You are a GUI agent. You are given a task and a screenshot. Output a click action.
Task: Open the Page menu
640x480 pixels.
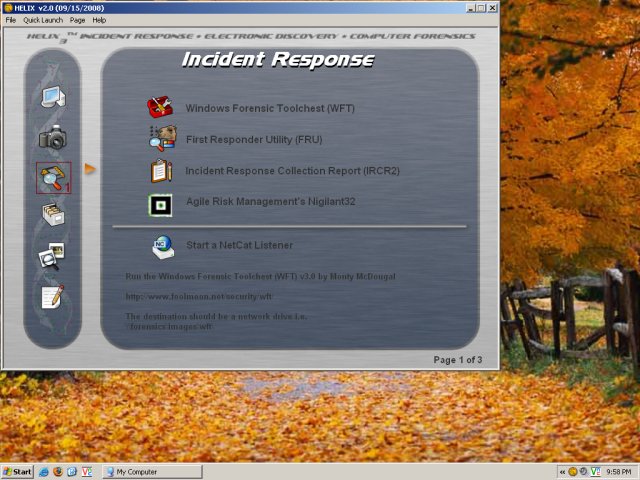click(x=77, y=20)
